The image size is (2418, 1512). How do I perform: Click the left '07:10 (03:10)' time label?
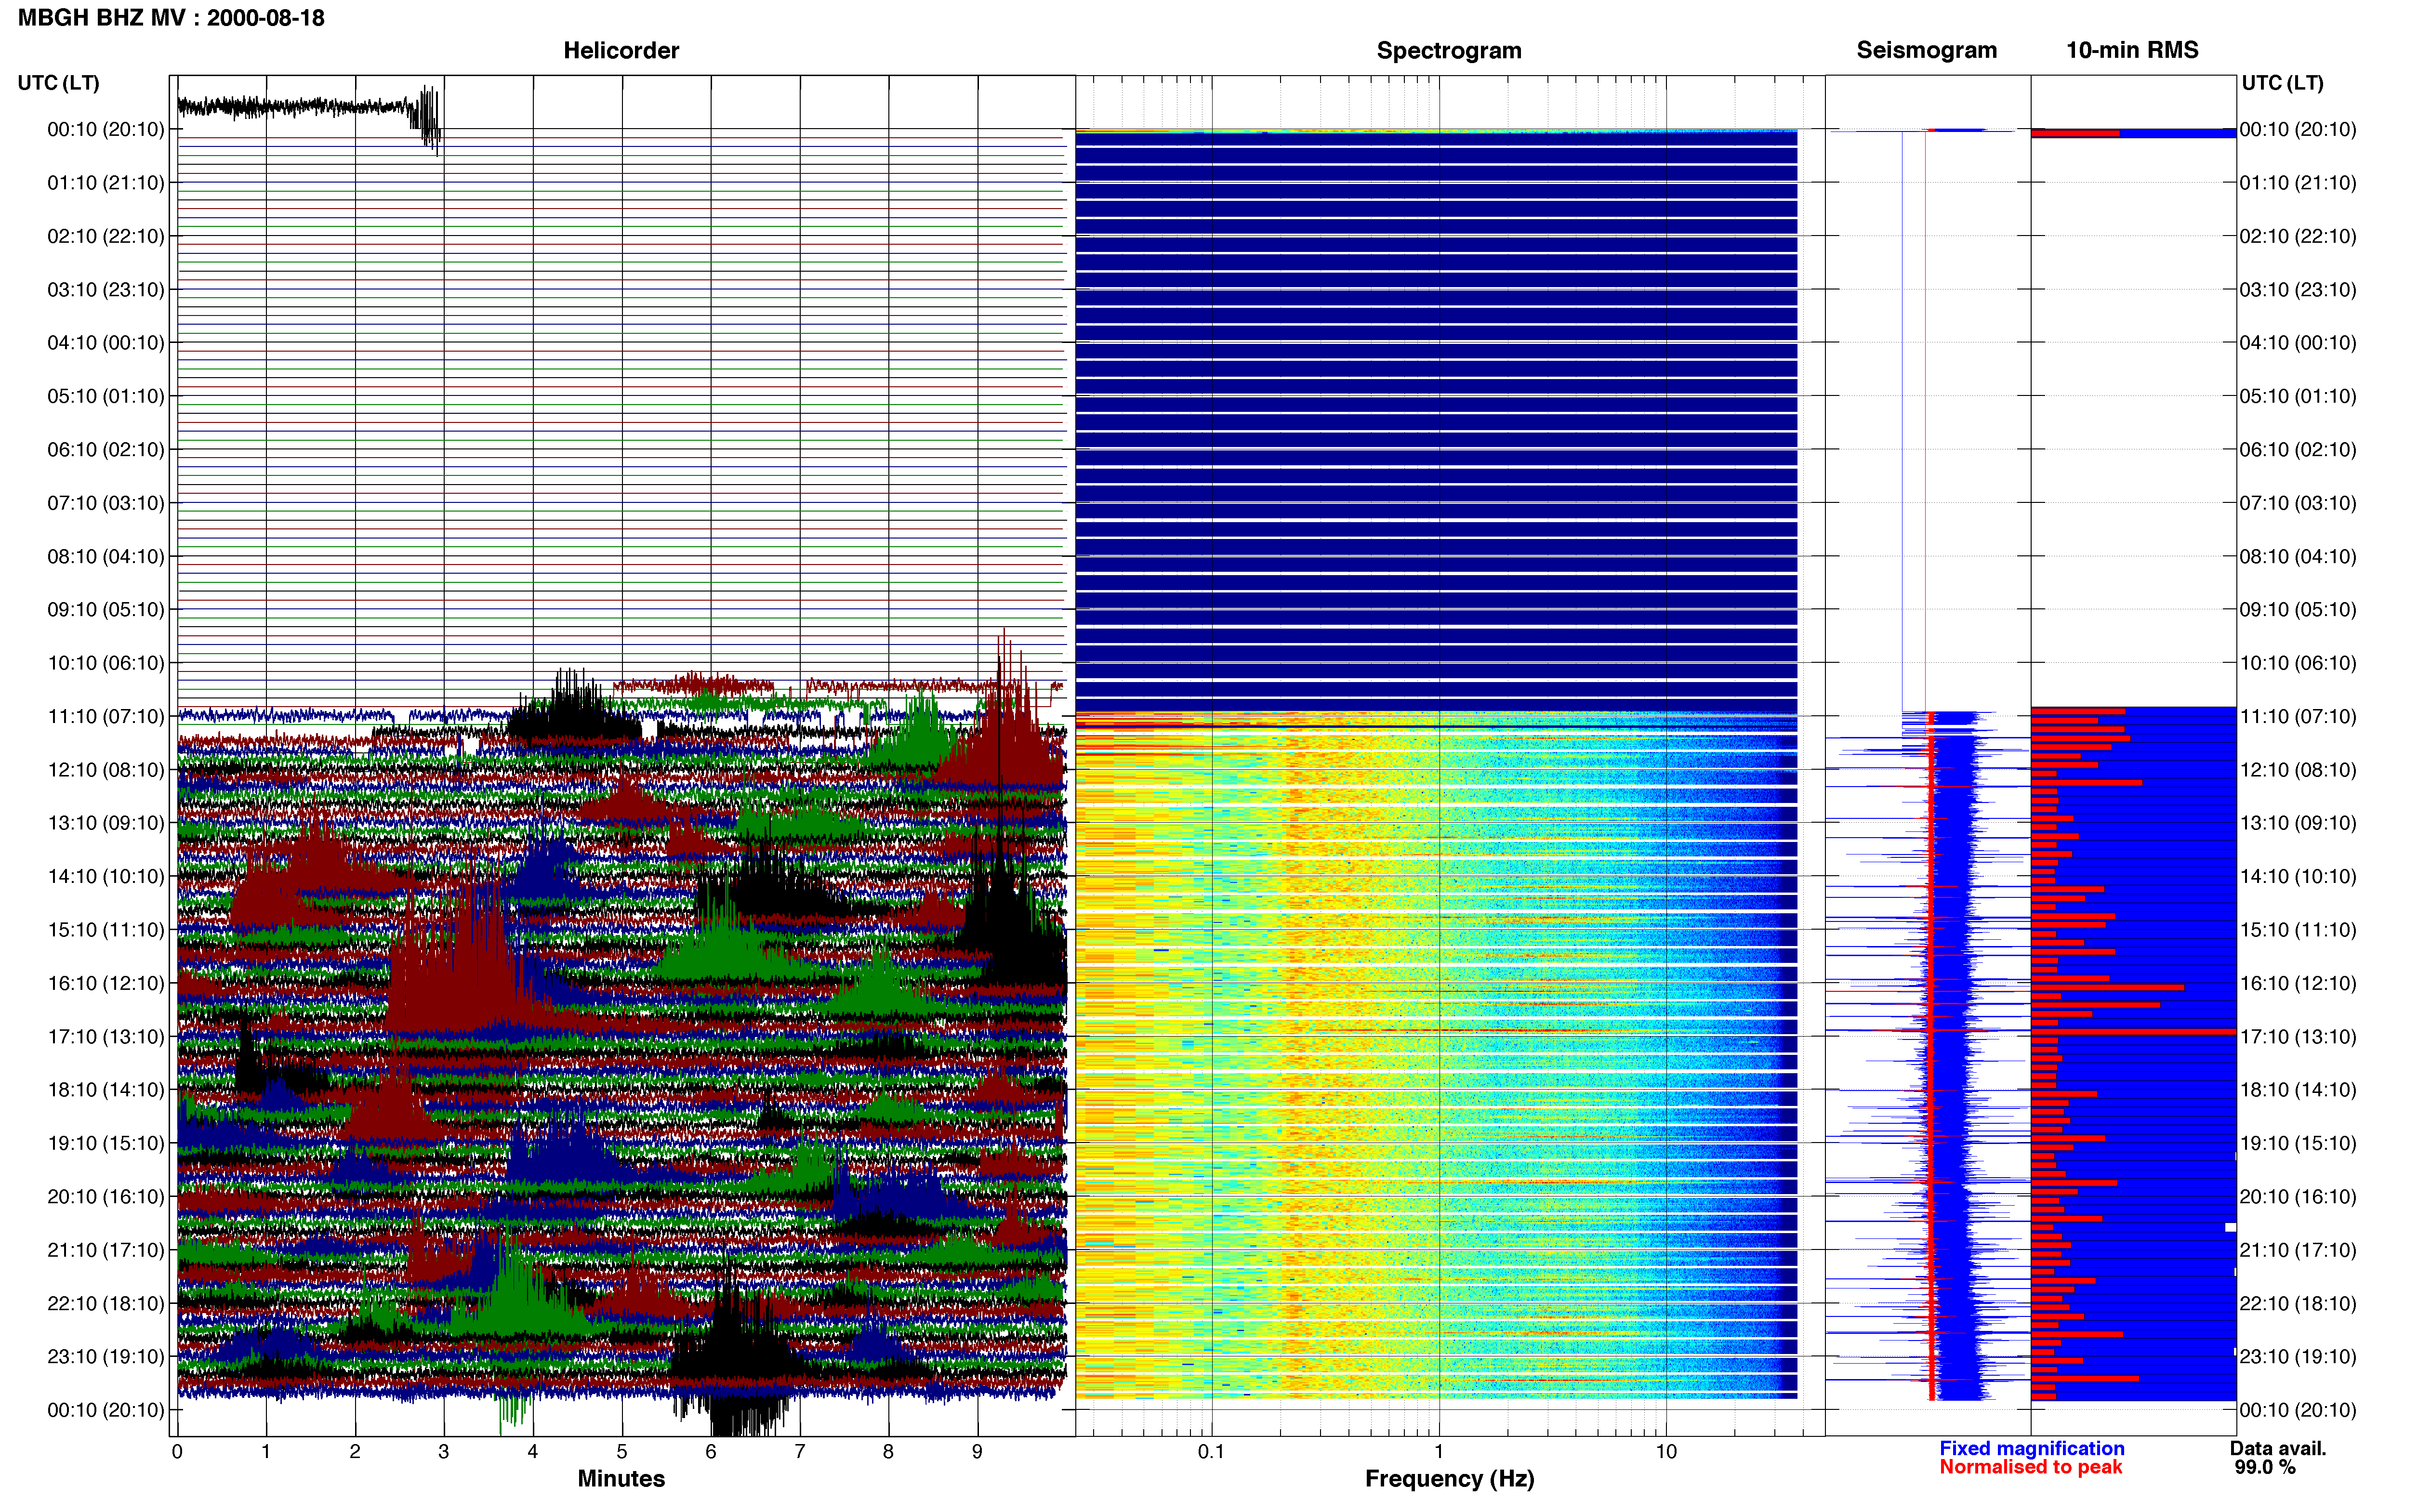[106, 503]
